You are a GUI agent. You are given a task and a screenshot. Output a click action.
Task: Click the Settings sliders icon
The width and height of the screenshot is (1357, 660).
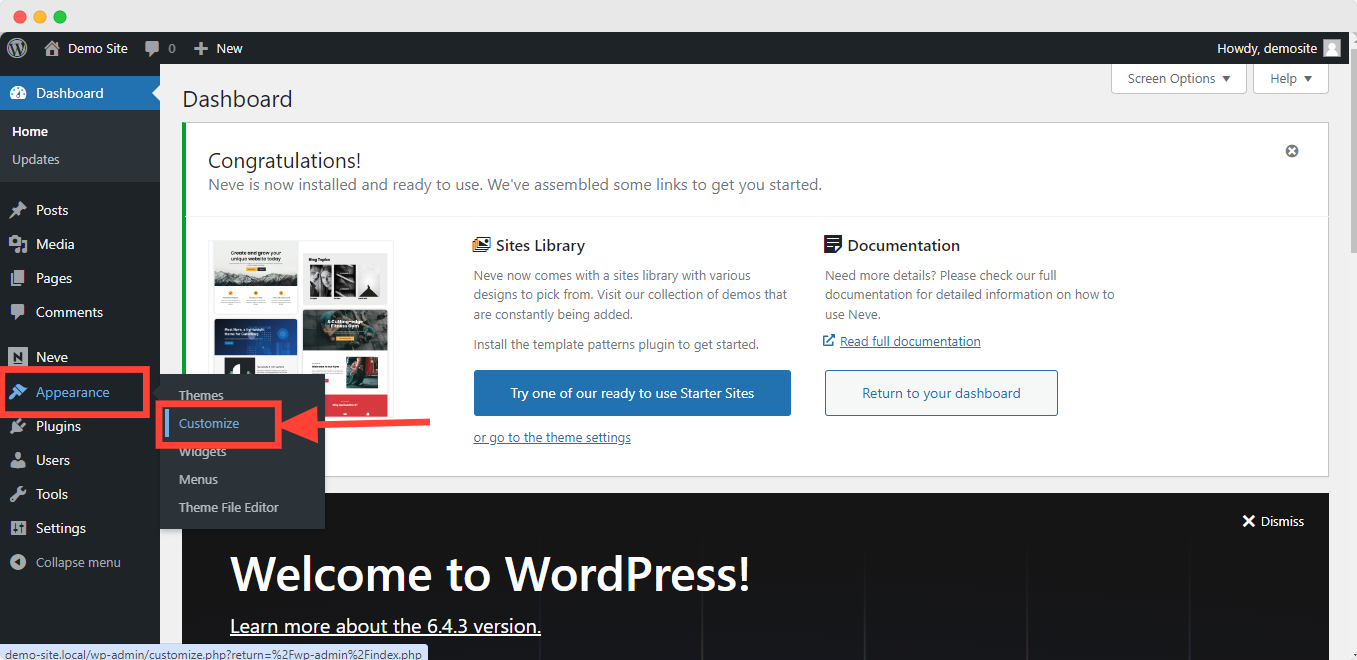(x=17, y=528)
